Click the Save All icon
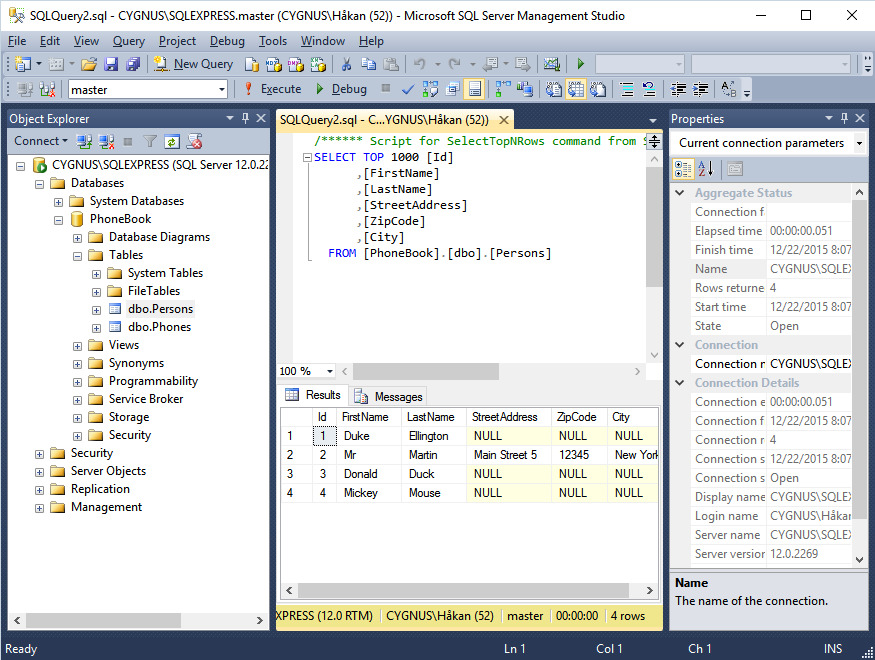This screenshot has height=660, width=875. [133, 64]
